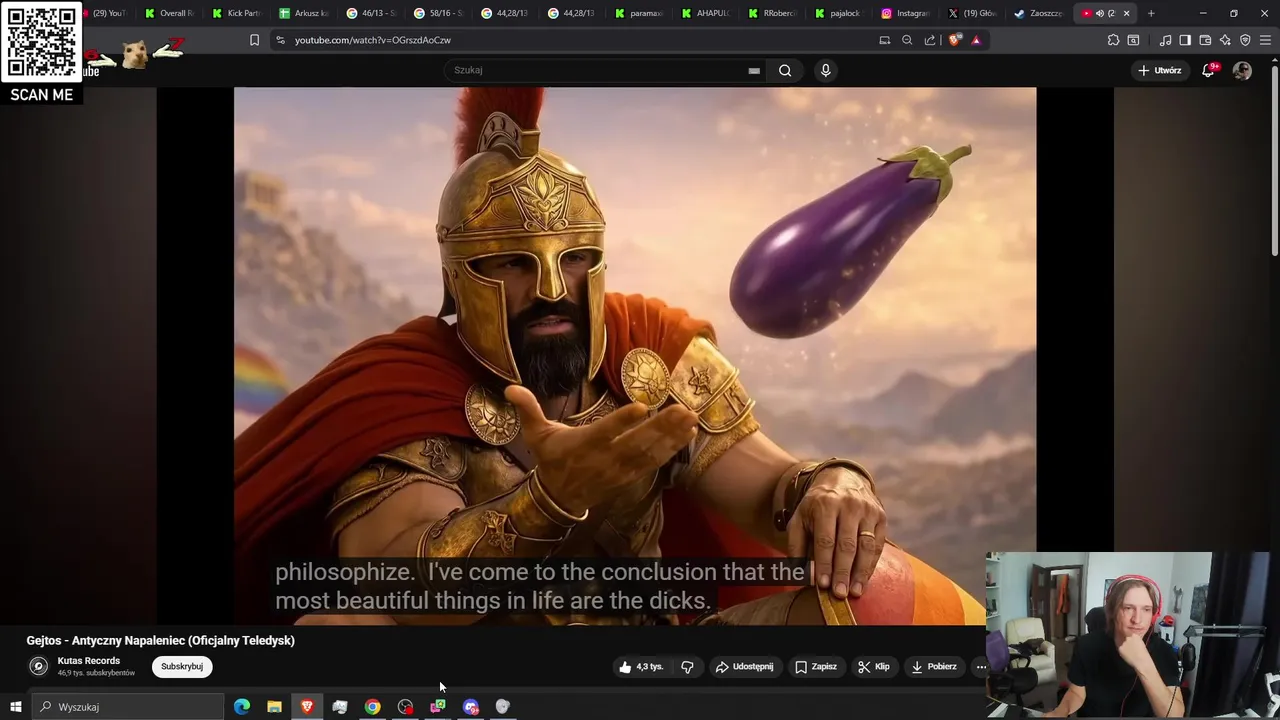Switch to the Overall browser tab
1280x720 pixels.
click(x=169, y=13)
